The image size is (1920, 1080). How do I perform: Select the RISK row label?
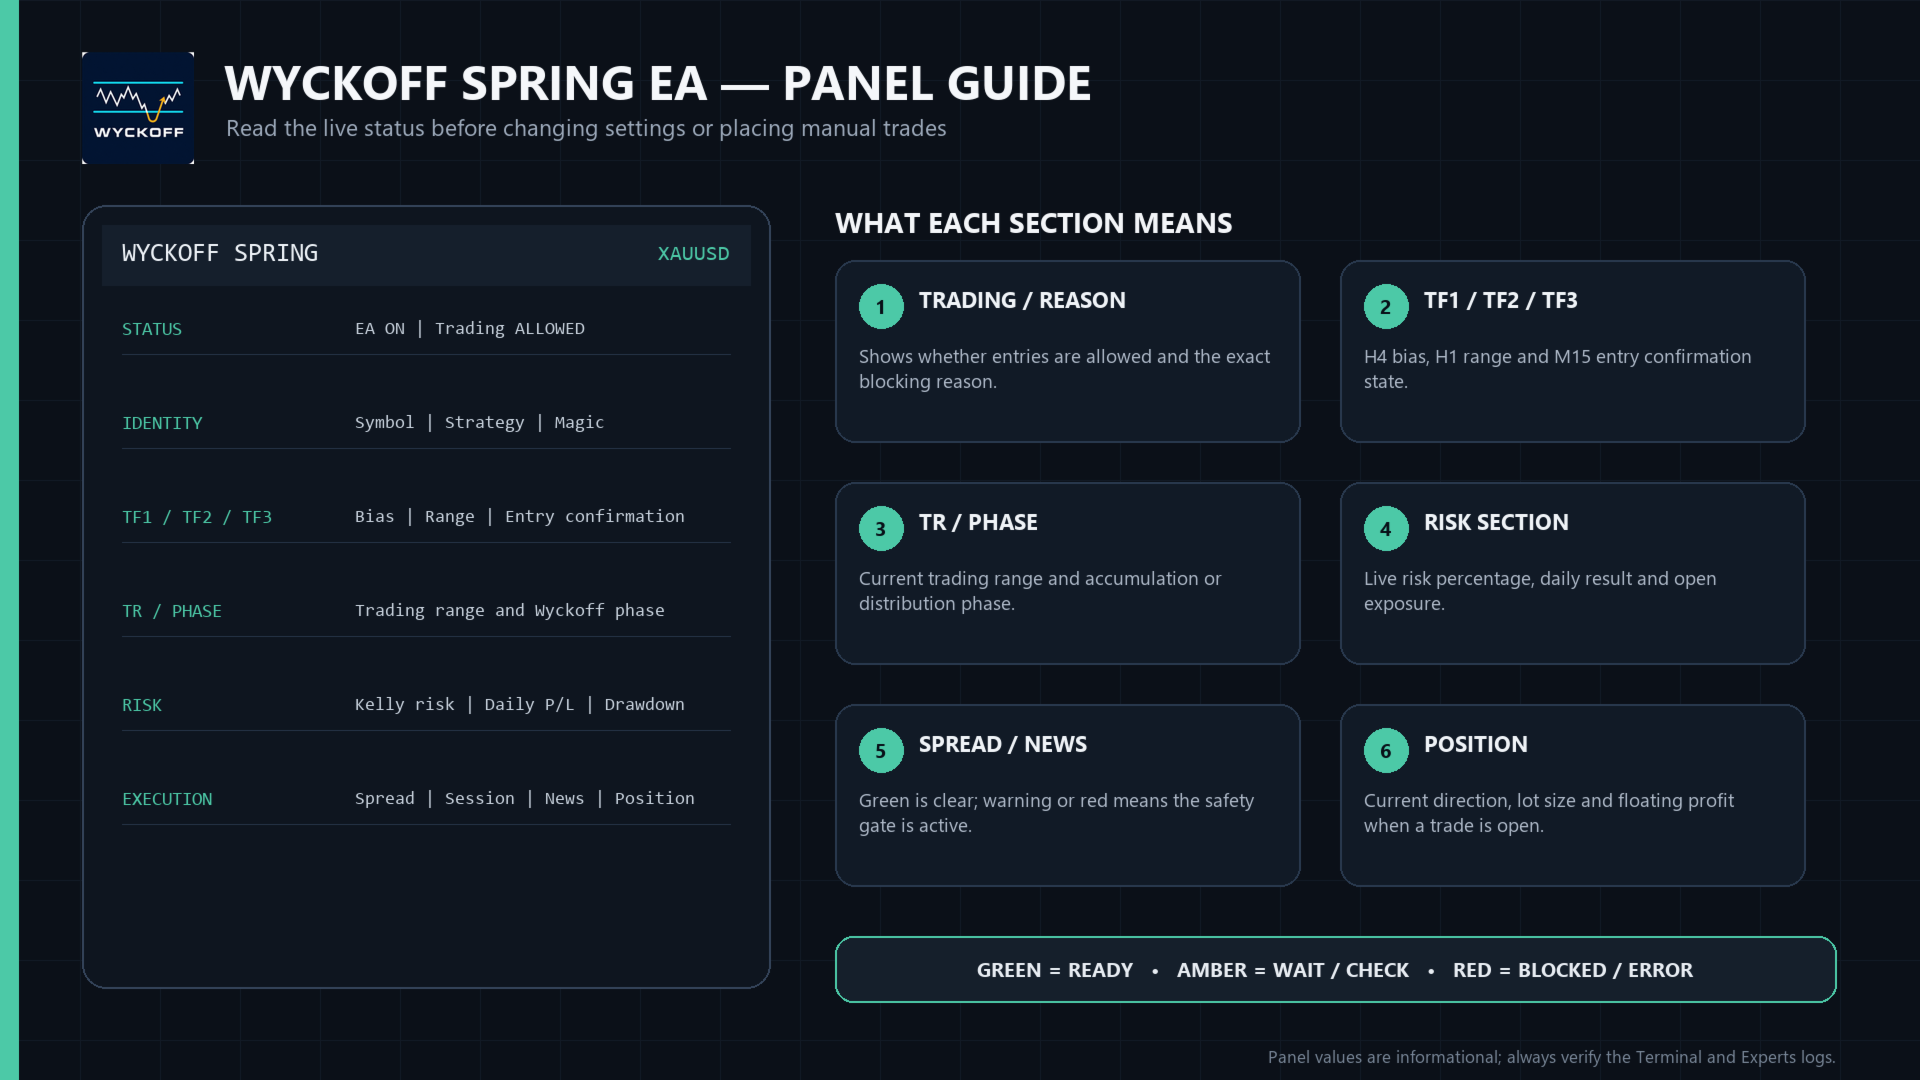(x=142, y=705)
